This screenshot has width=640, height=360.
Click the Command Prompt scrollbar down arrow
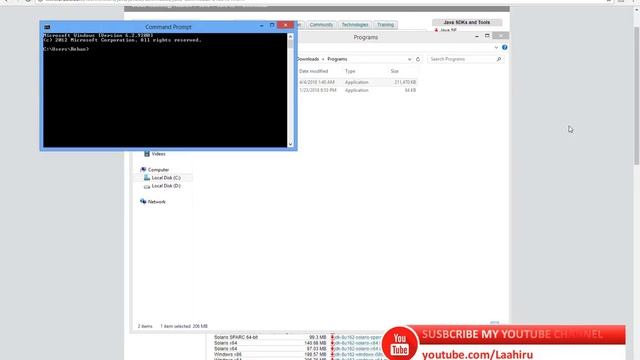[x=290, y=144]
